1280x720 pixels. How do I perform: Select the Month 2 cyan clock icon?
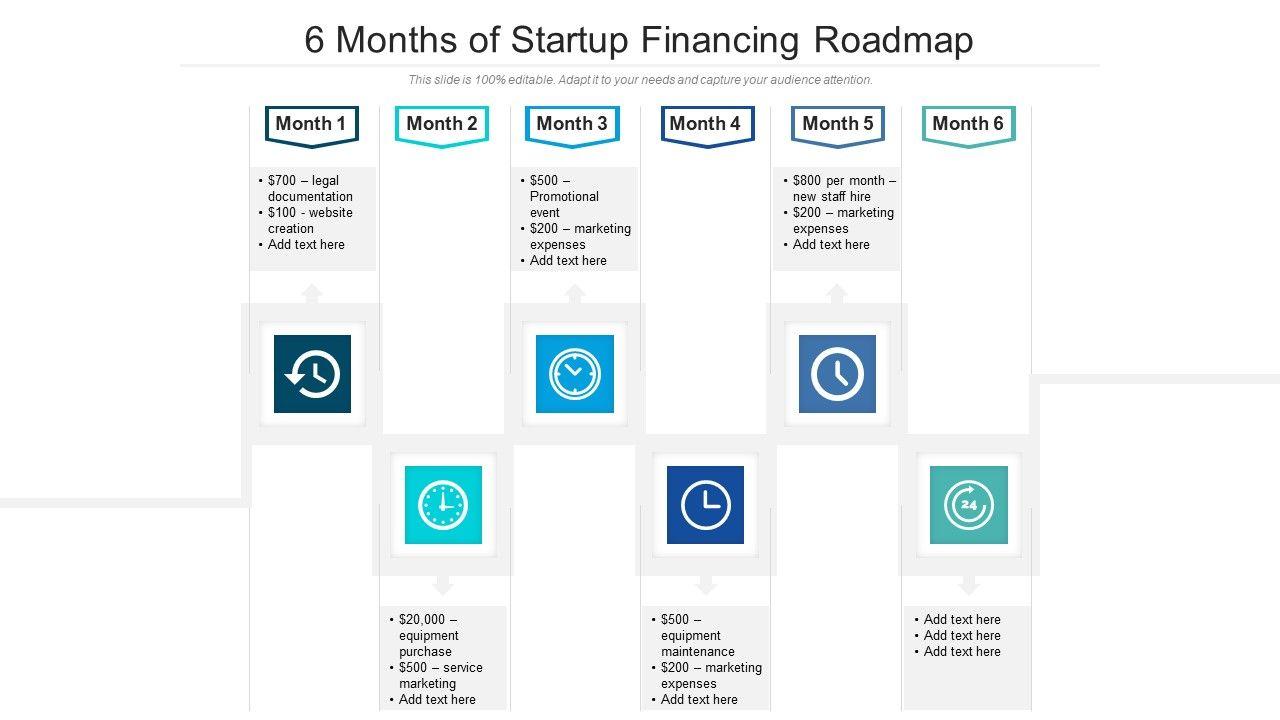click(443, 505)
